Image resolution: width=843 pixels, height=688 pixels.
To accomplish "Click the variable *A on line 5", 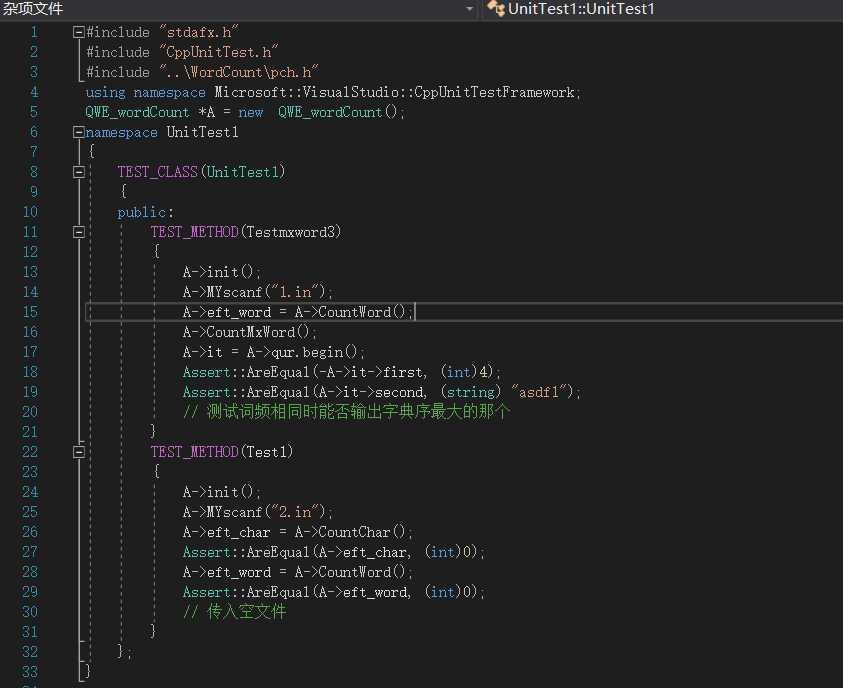I will point(206,112).
